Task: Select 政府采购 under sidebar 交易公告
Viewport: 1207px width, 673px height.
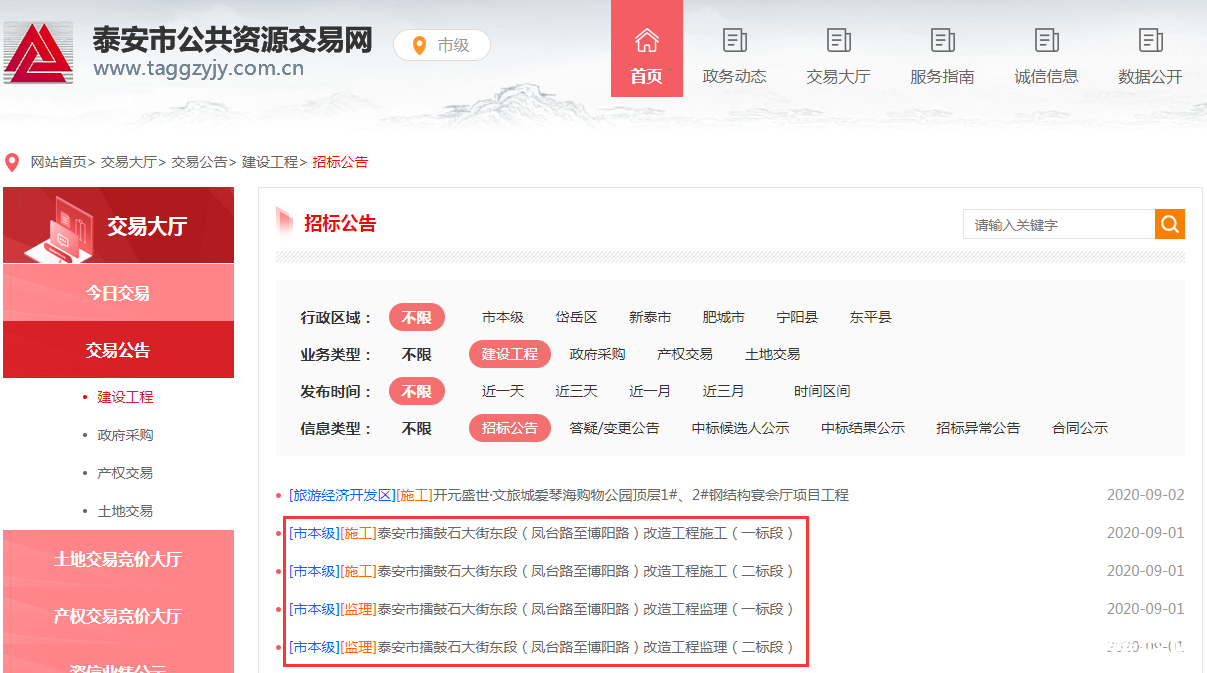Action: pos(125,435)
